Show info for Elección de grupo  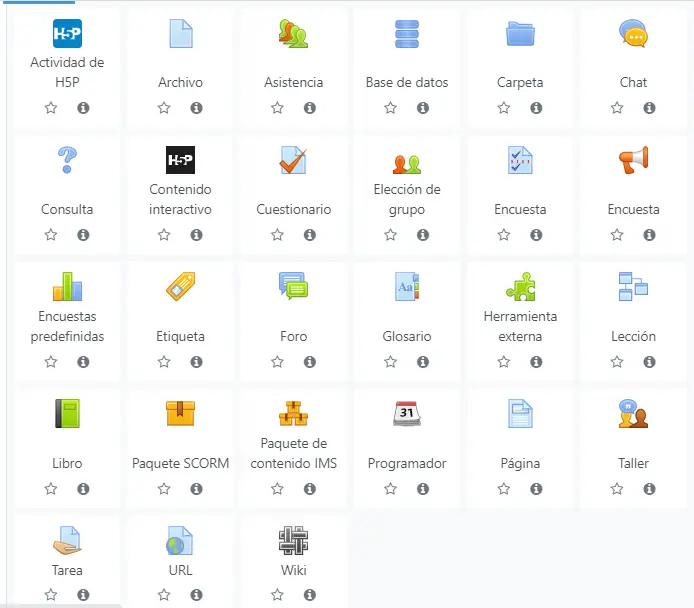[423, 235]
